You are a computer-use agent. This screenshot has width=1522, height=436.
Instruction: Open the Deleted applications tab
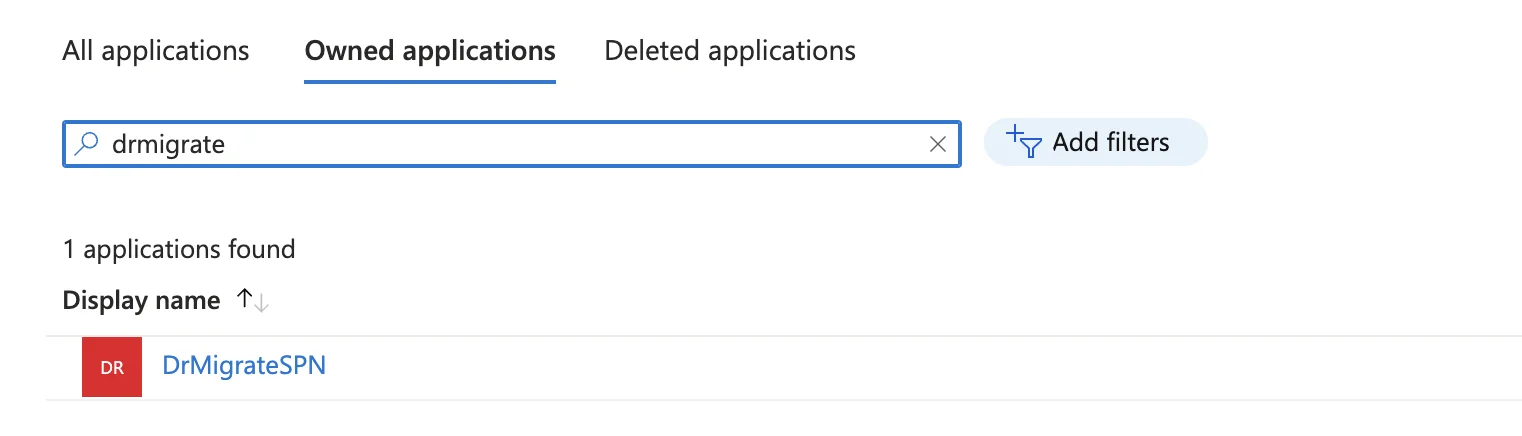730,50
